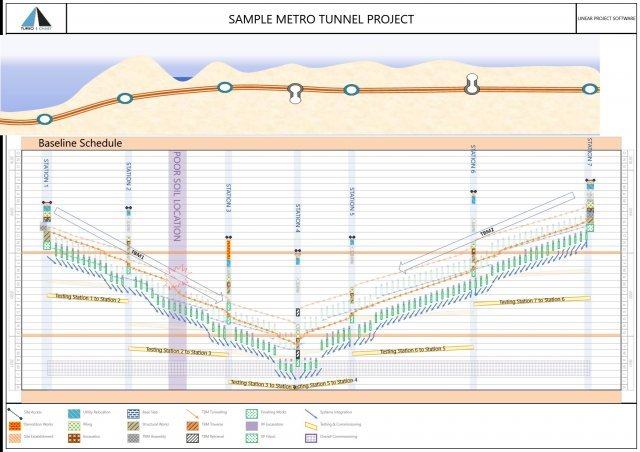Click the 'Utility Relocation' legend label
This screenshot has width=640, height=452.
[x=97, y=413]
